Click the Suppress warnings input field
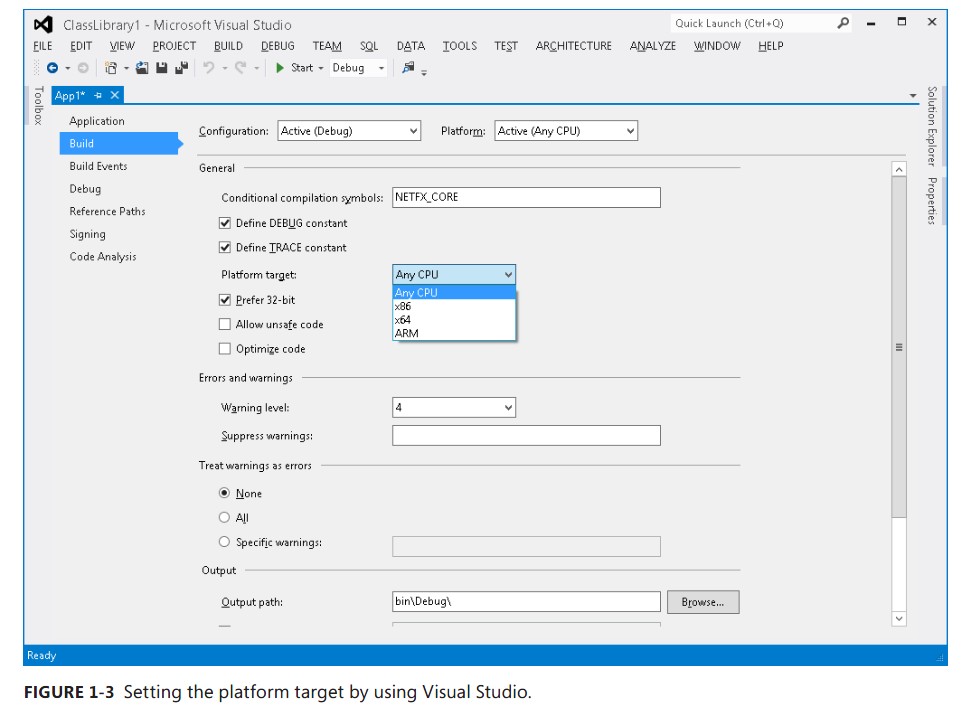This screenshot has width=962, height=708. (526, 435)
